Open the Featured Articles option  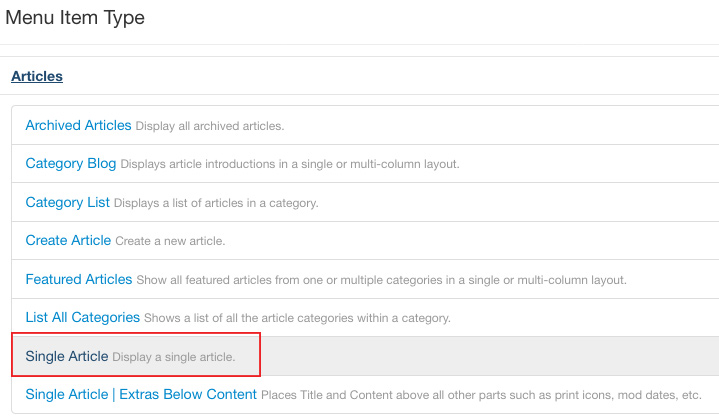click(79, 279)
